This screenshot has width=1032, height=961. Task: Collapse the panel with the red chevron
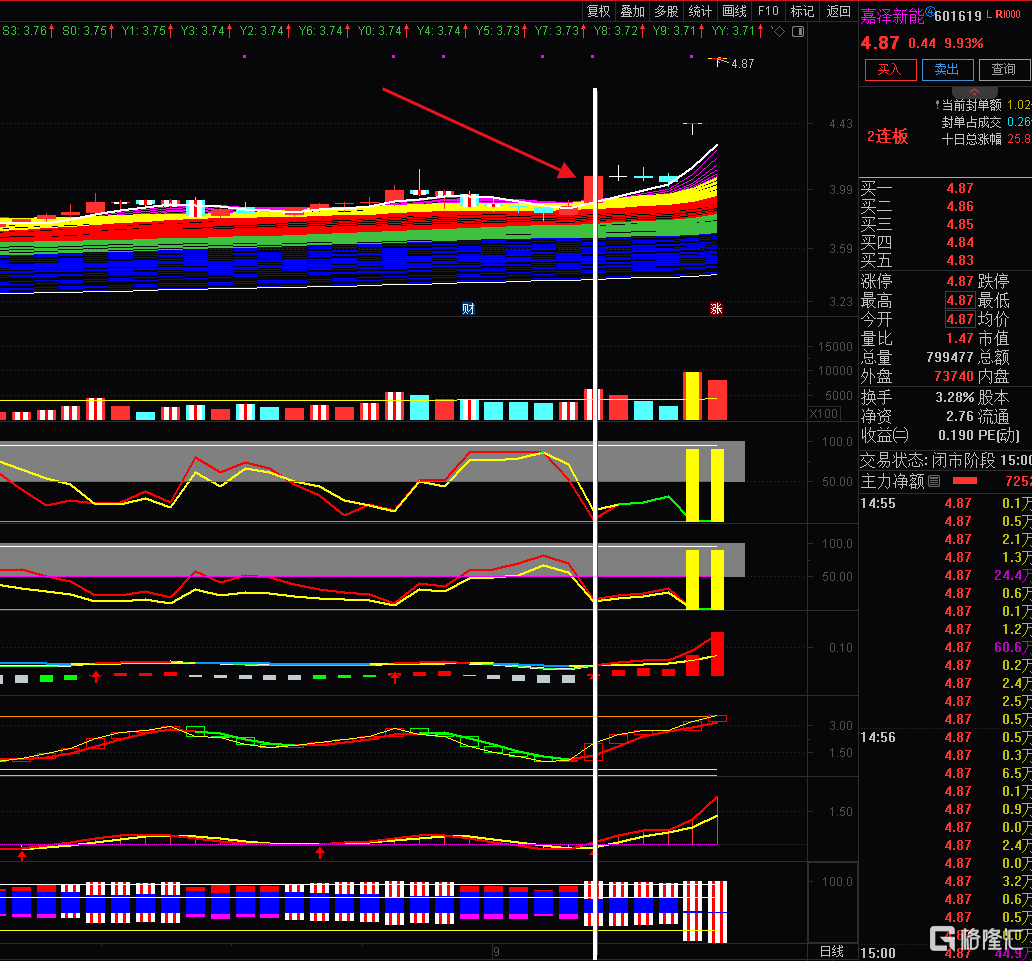click(975, 91)
